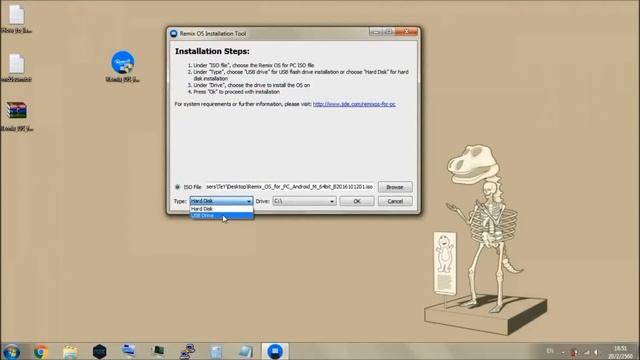Minimize the Remix OS Installation Tool window
The height and width of the screenshot is (360, 640).
coord(376,31)
